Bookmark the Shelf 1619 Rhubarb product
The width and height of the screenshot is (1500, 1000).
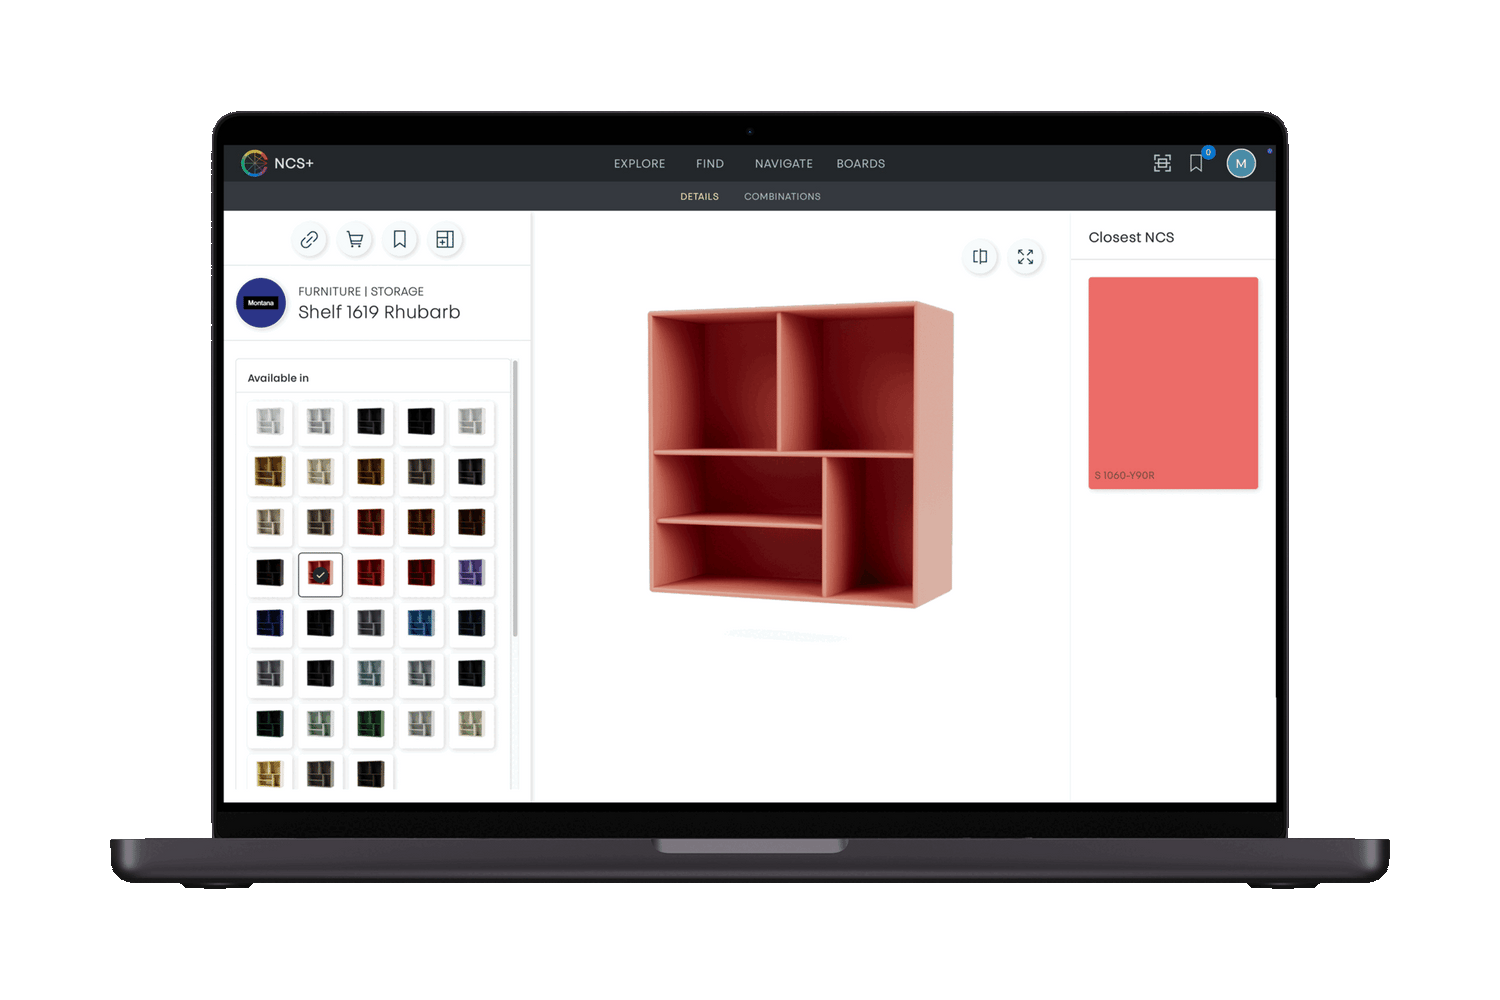coord(400,240)
